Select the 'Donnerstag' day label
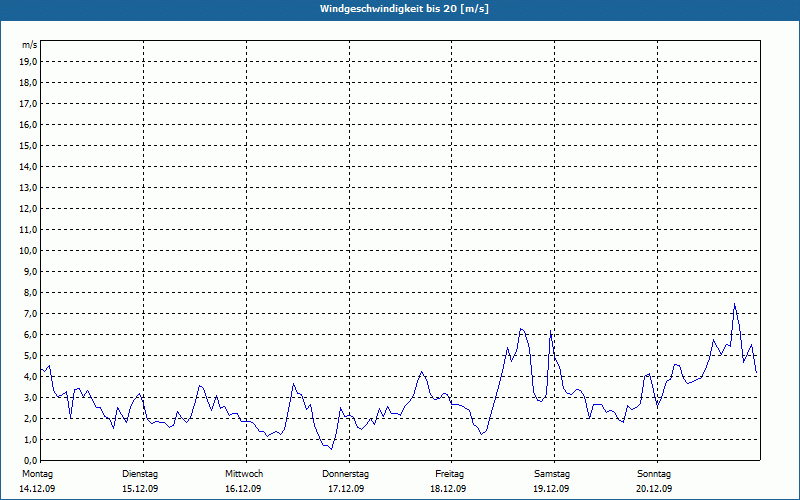 [x=345, y=474]
